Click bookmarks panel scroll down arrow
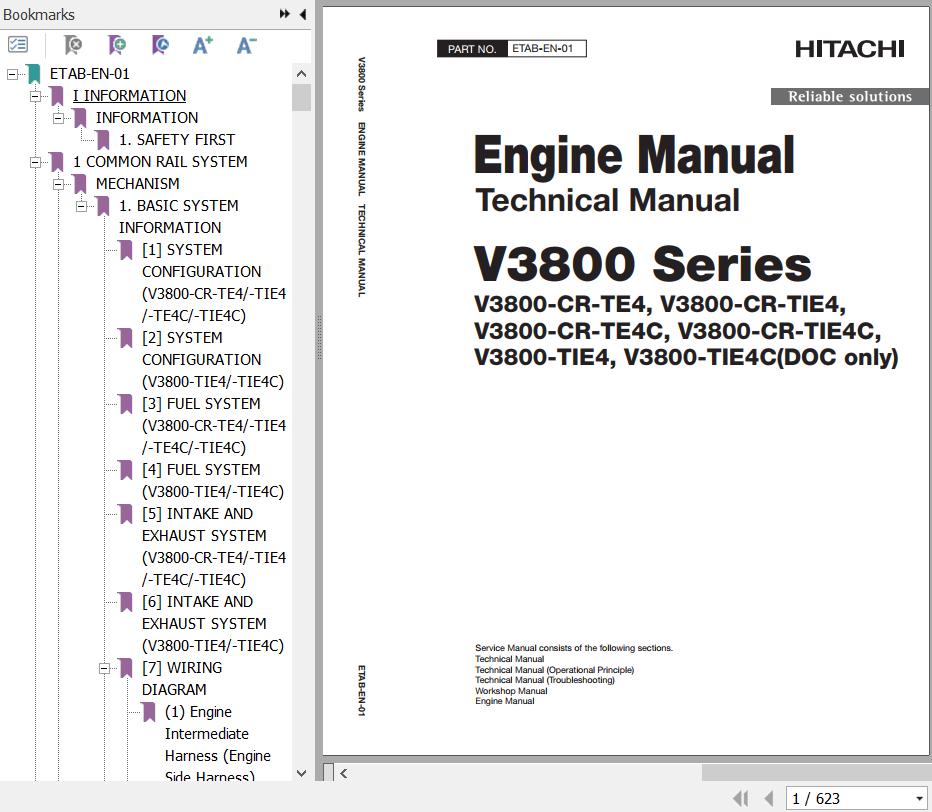 pyautogui.click(x=301, y=773)
